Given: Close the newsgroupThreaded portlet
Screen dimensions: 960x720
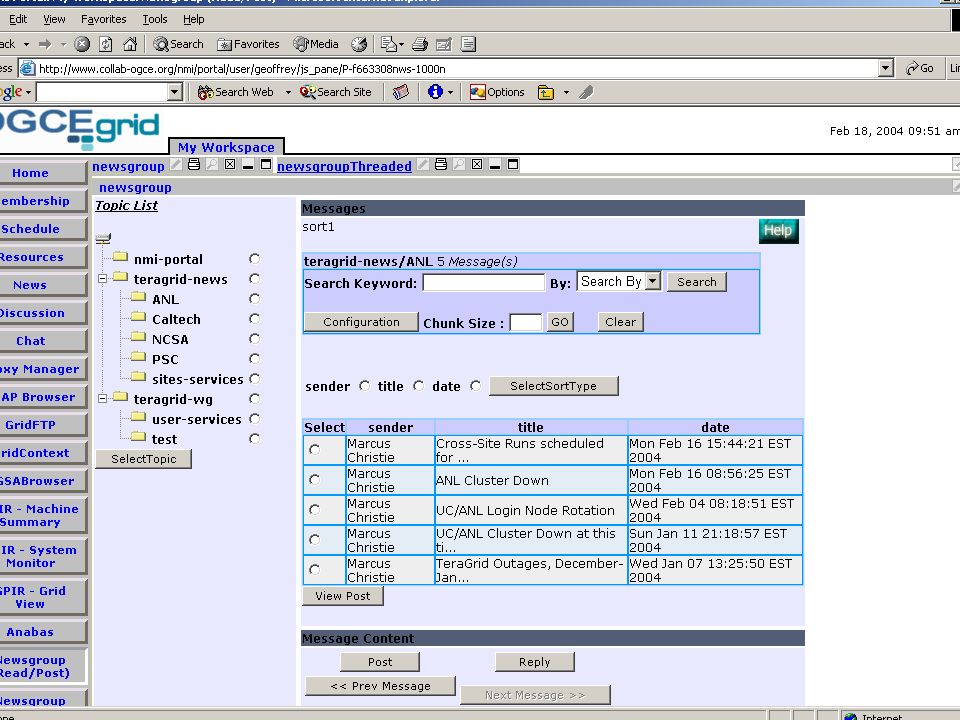Looking at the screenshot, I should (477, 164).
